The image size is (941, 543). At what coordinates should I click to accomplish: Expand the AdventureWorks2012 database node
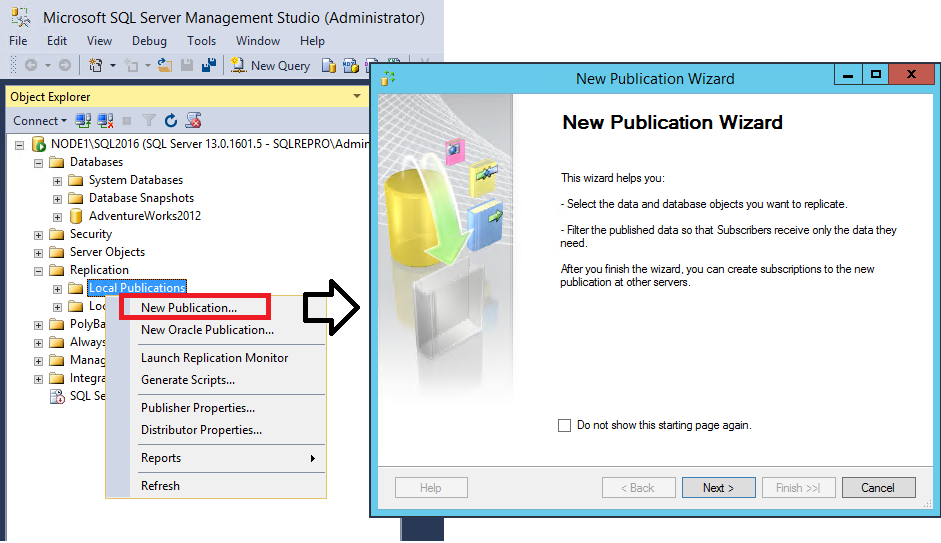[x=58, y=216]
